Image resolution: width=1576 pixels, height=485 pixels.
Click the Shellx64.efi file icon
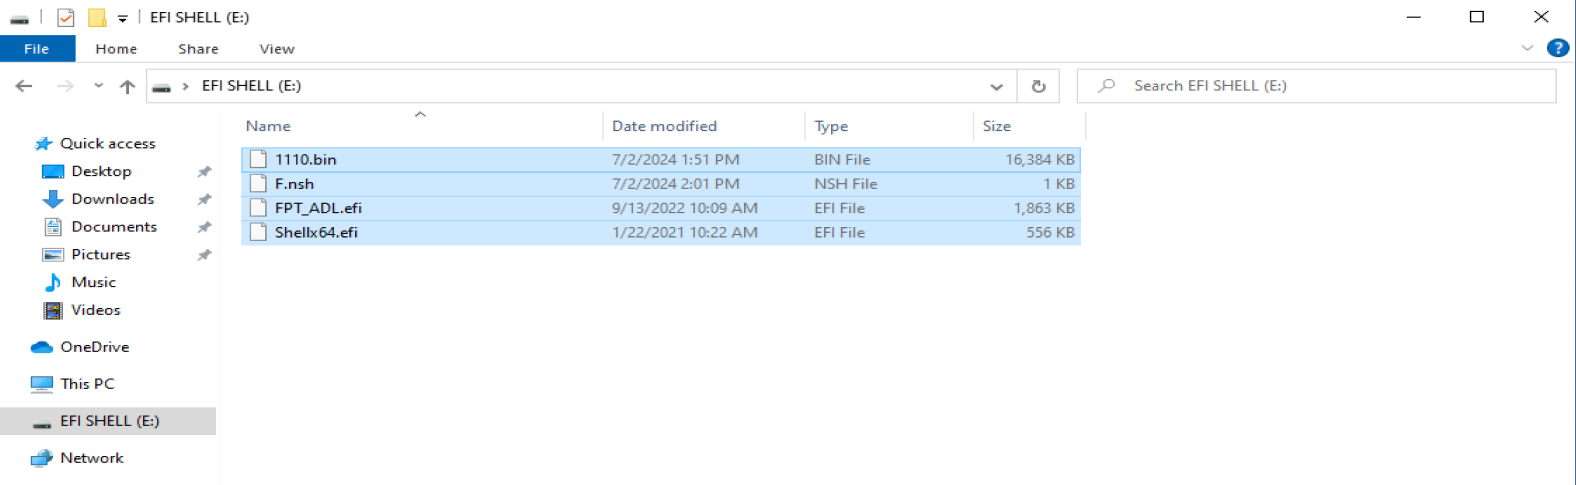(258, 232)
